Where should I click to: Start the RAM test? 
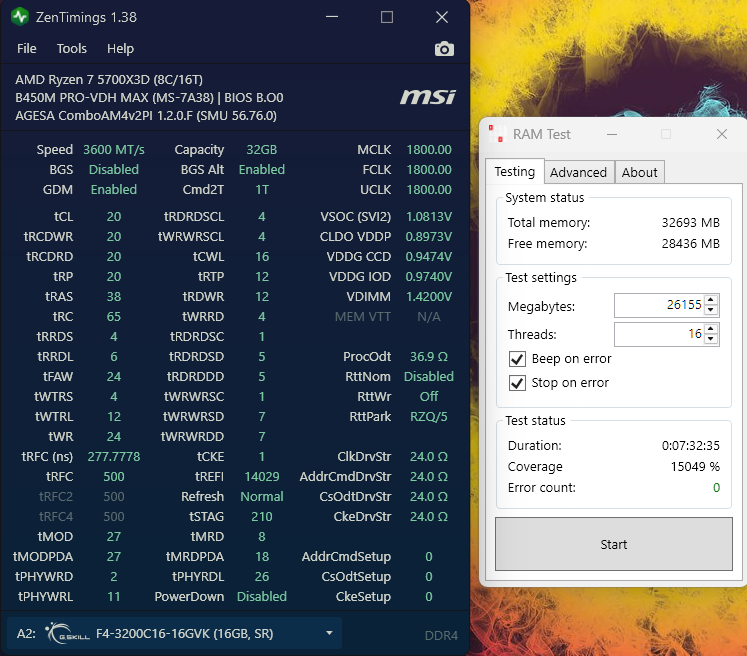coord(614,544)
